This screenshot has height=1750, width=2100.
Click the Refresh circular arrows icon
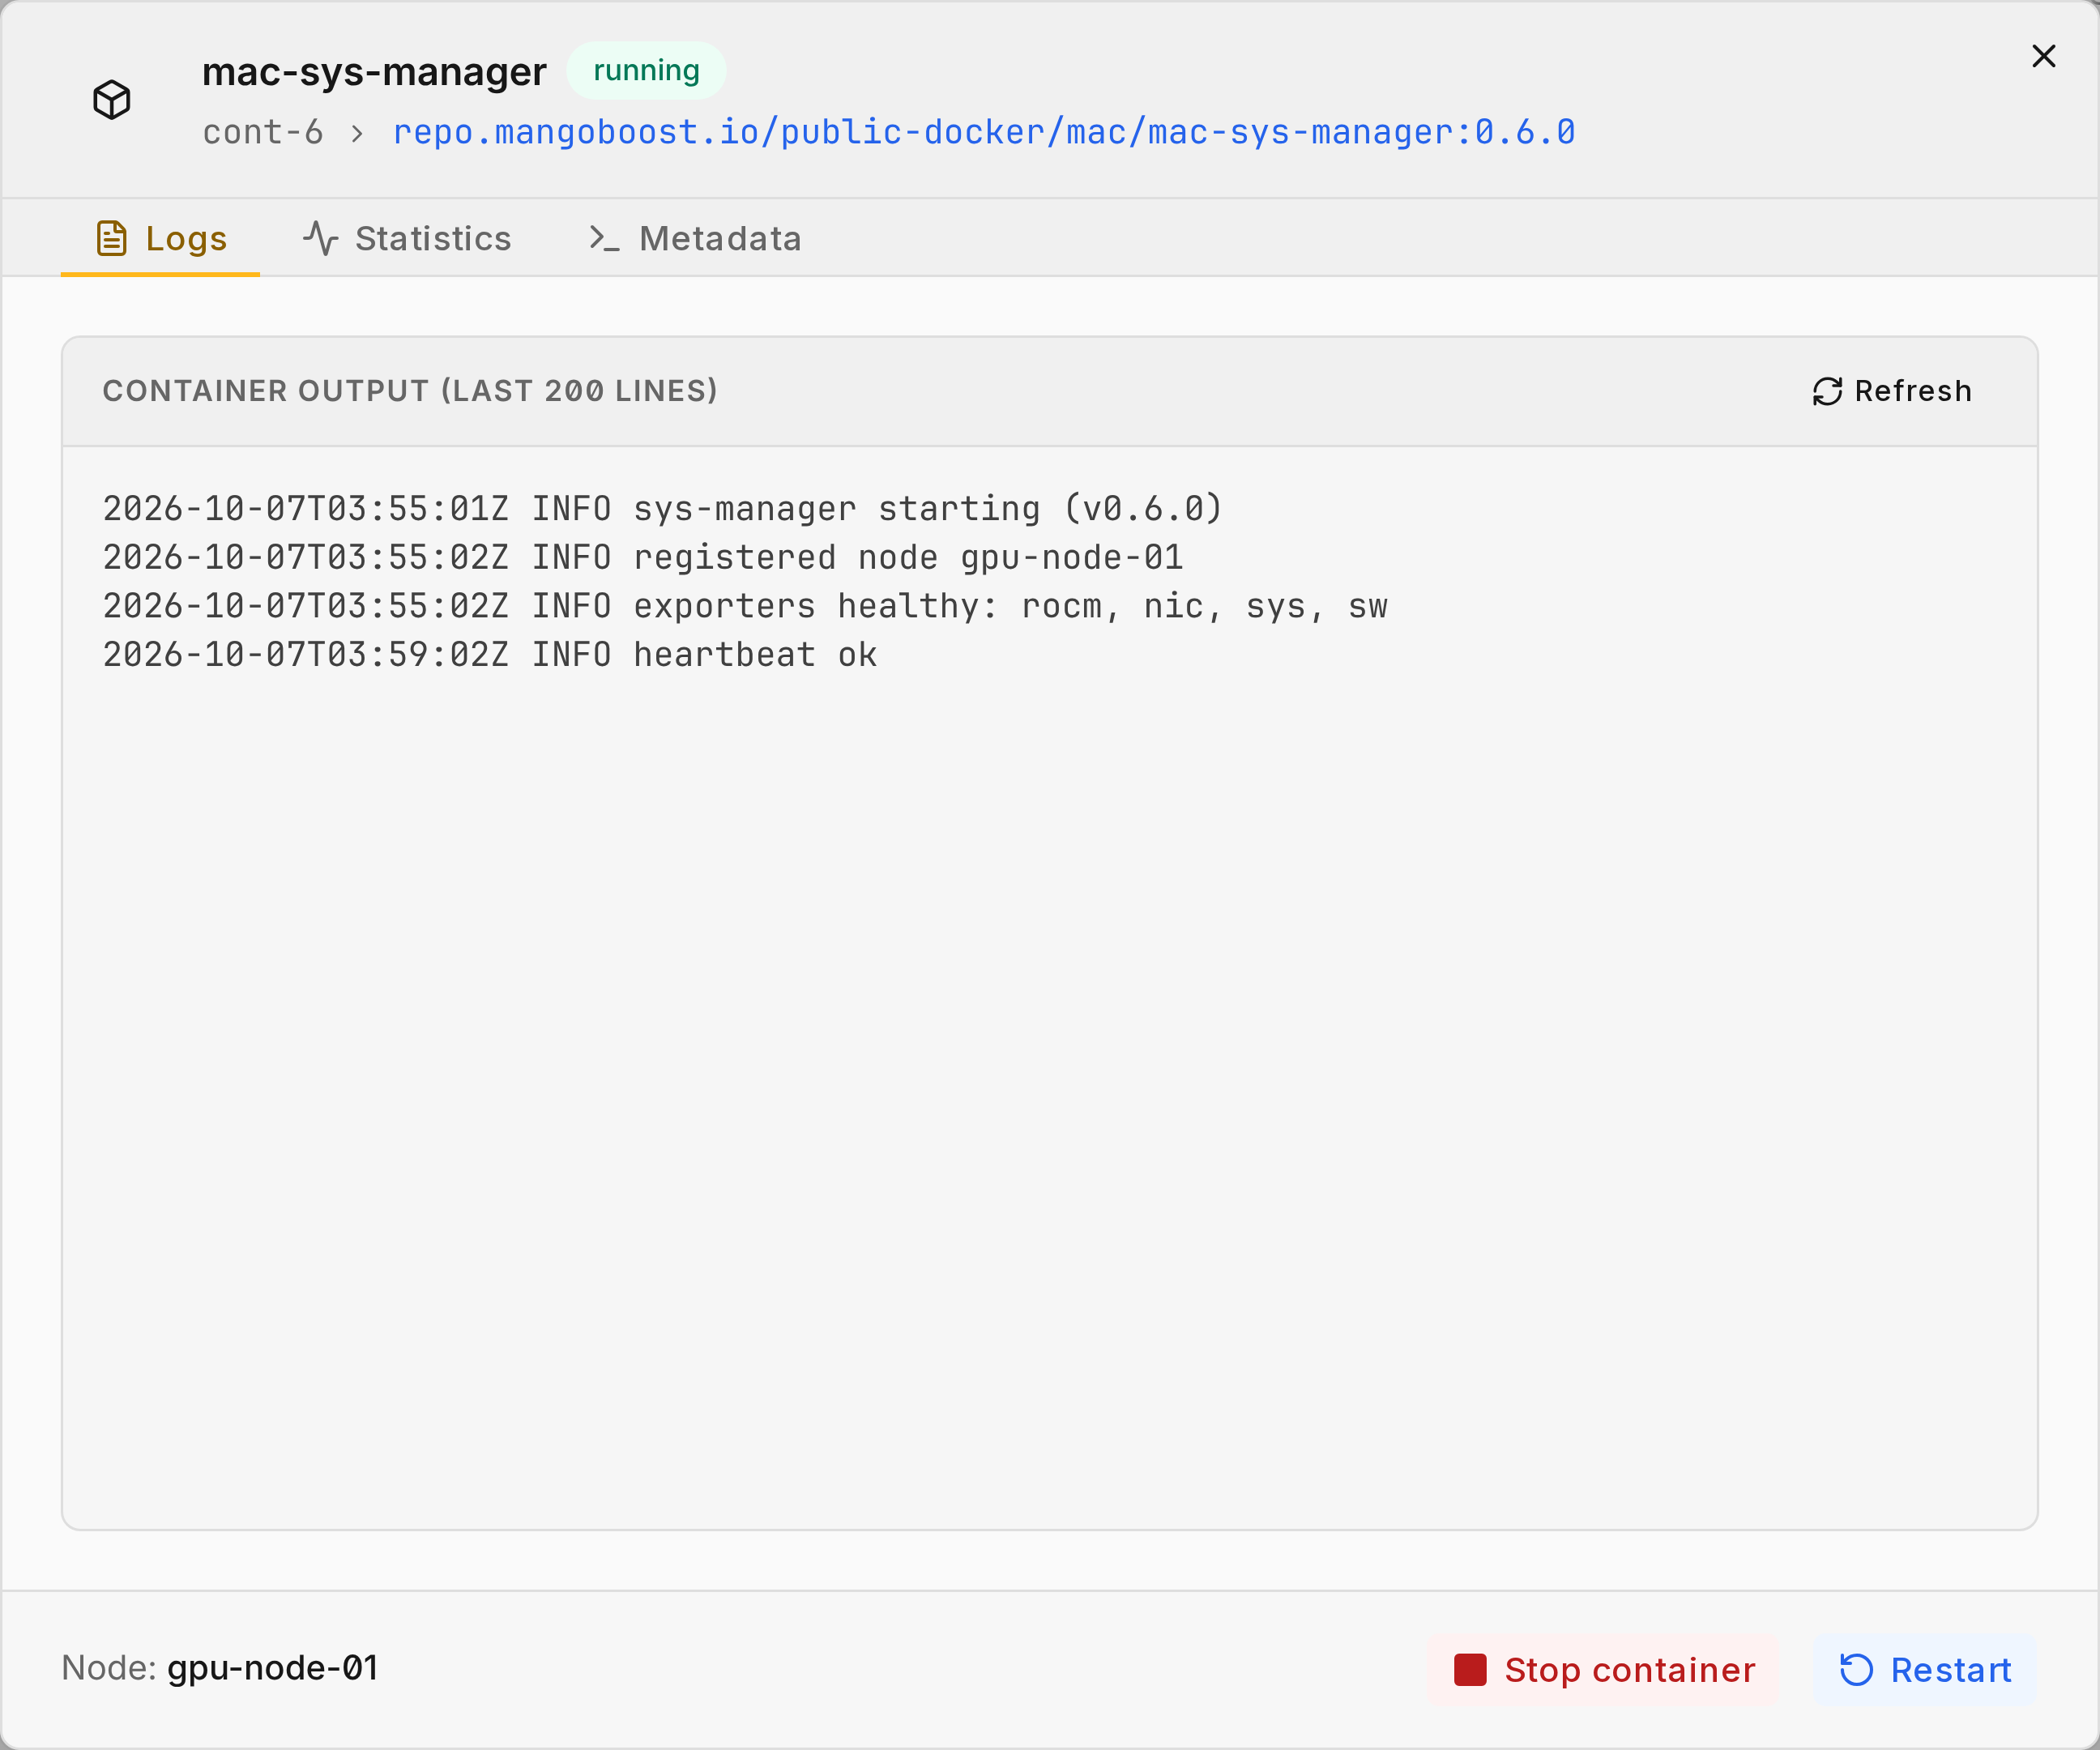click(x=1827, y=391)
